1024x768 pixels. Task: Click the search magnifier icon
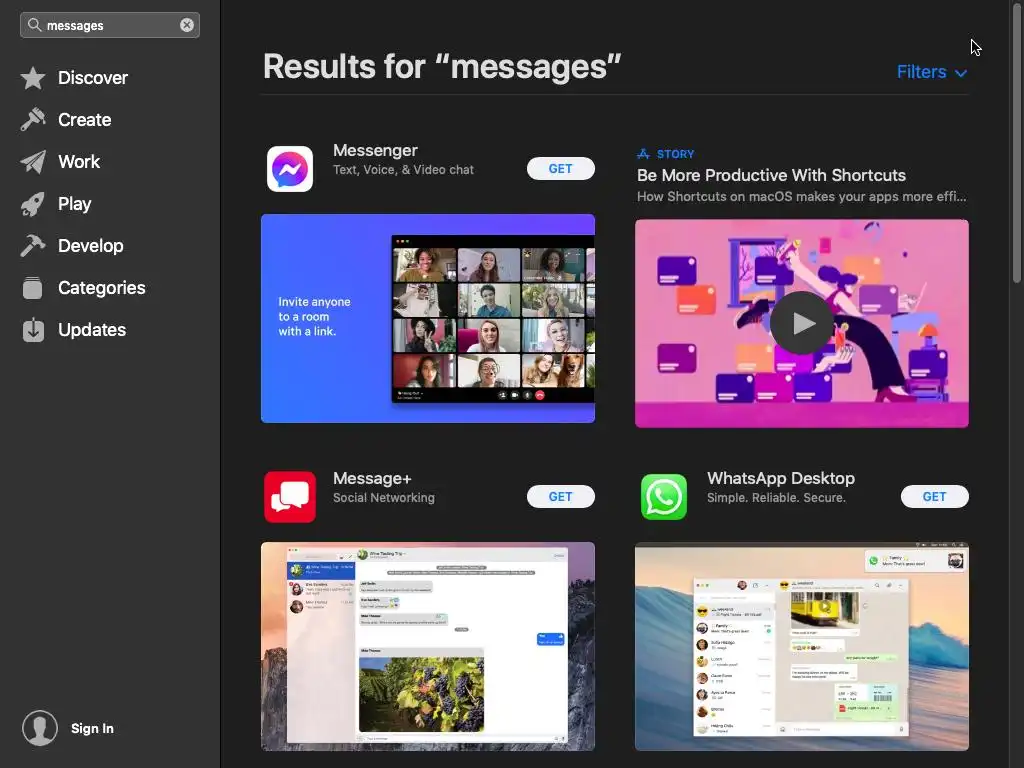click(34, 25)
